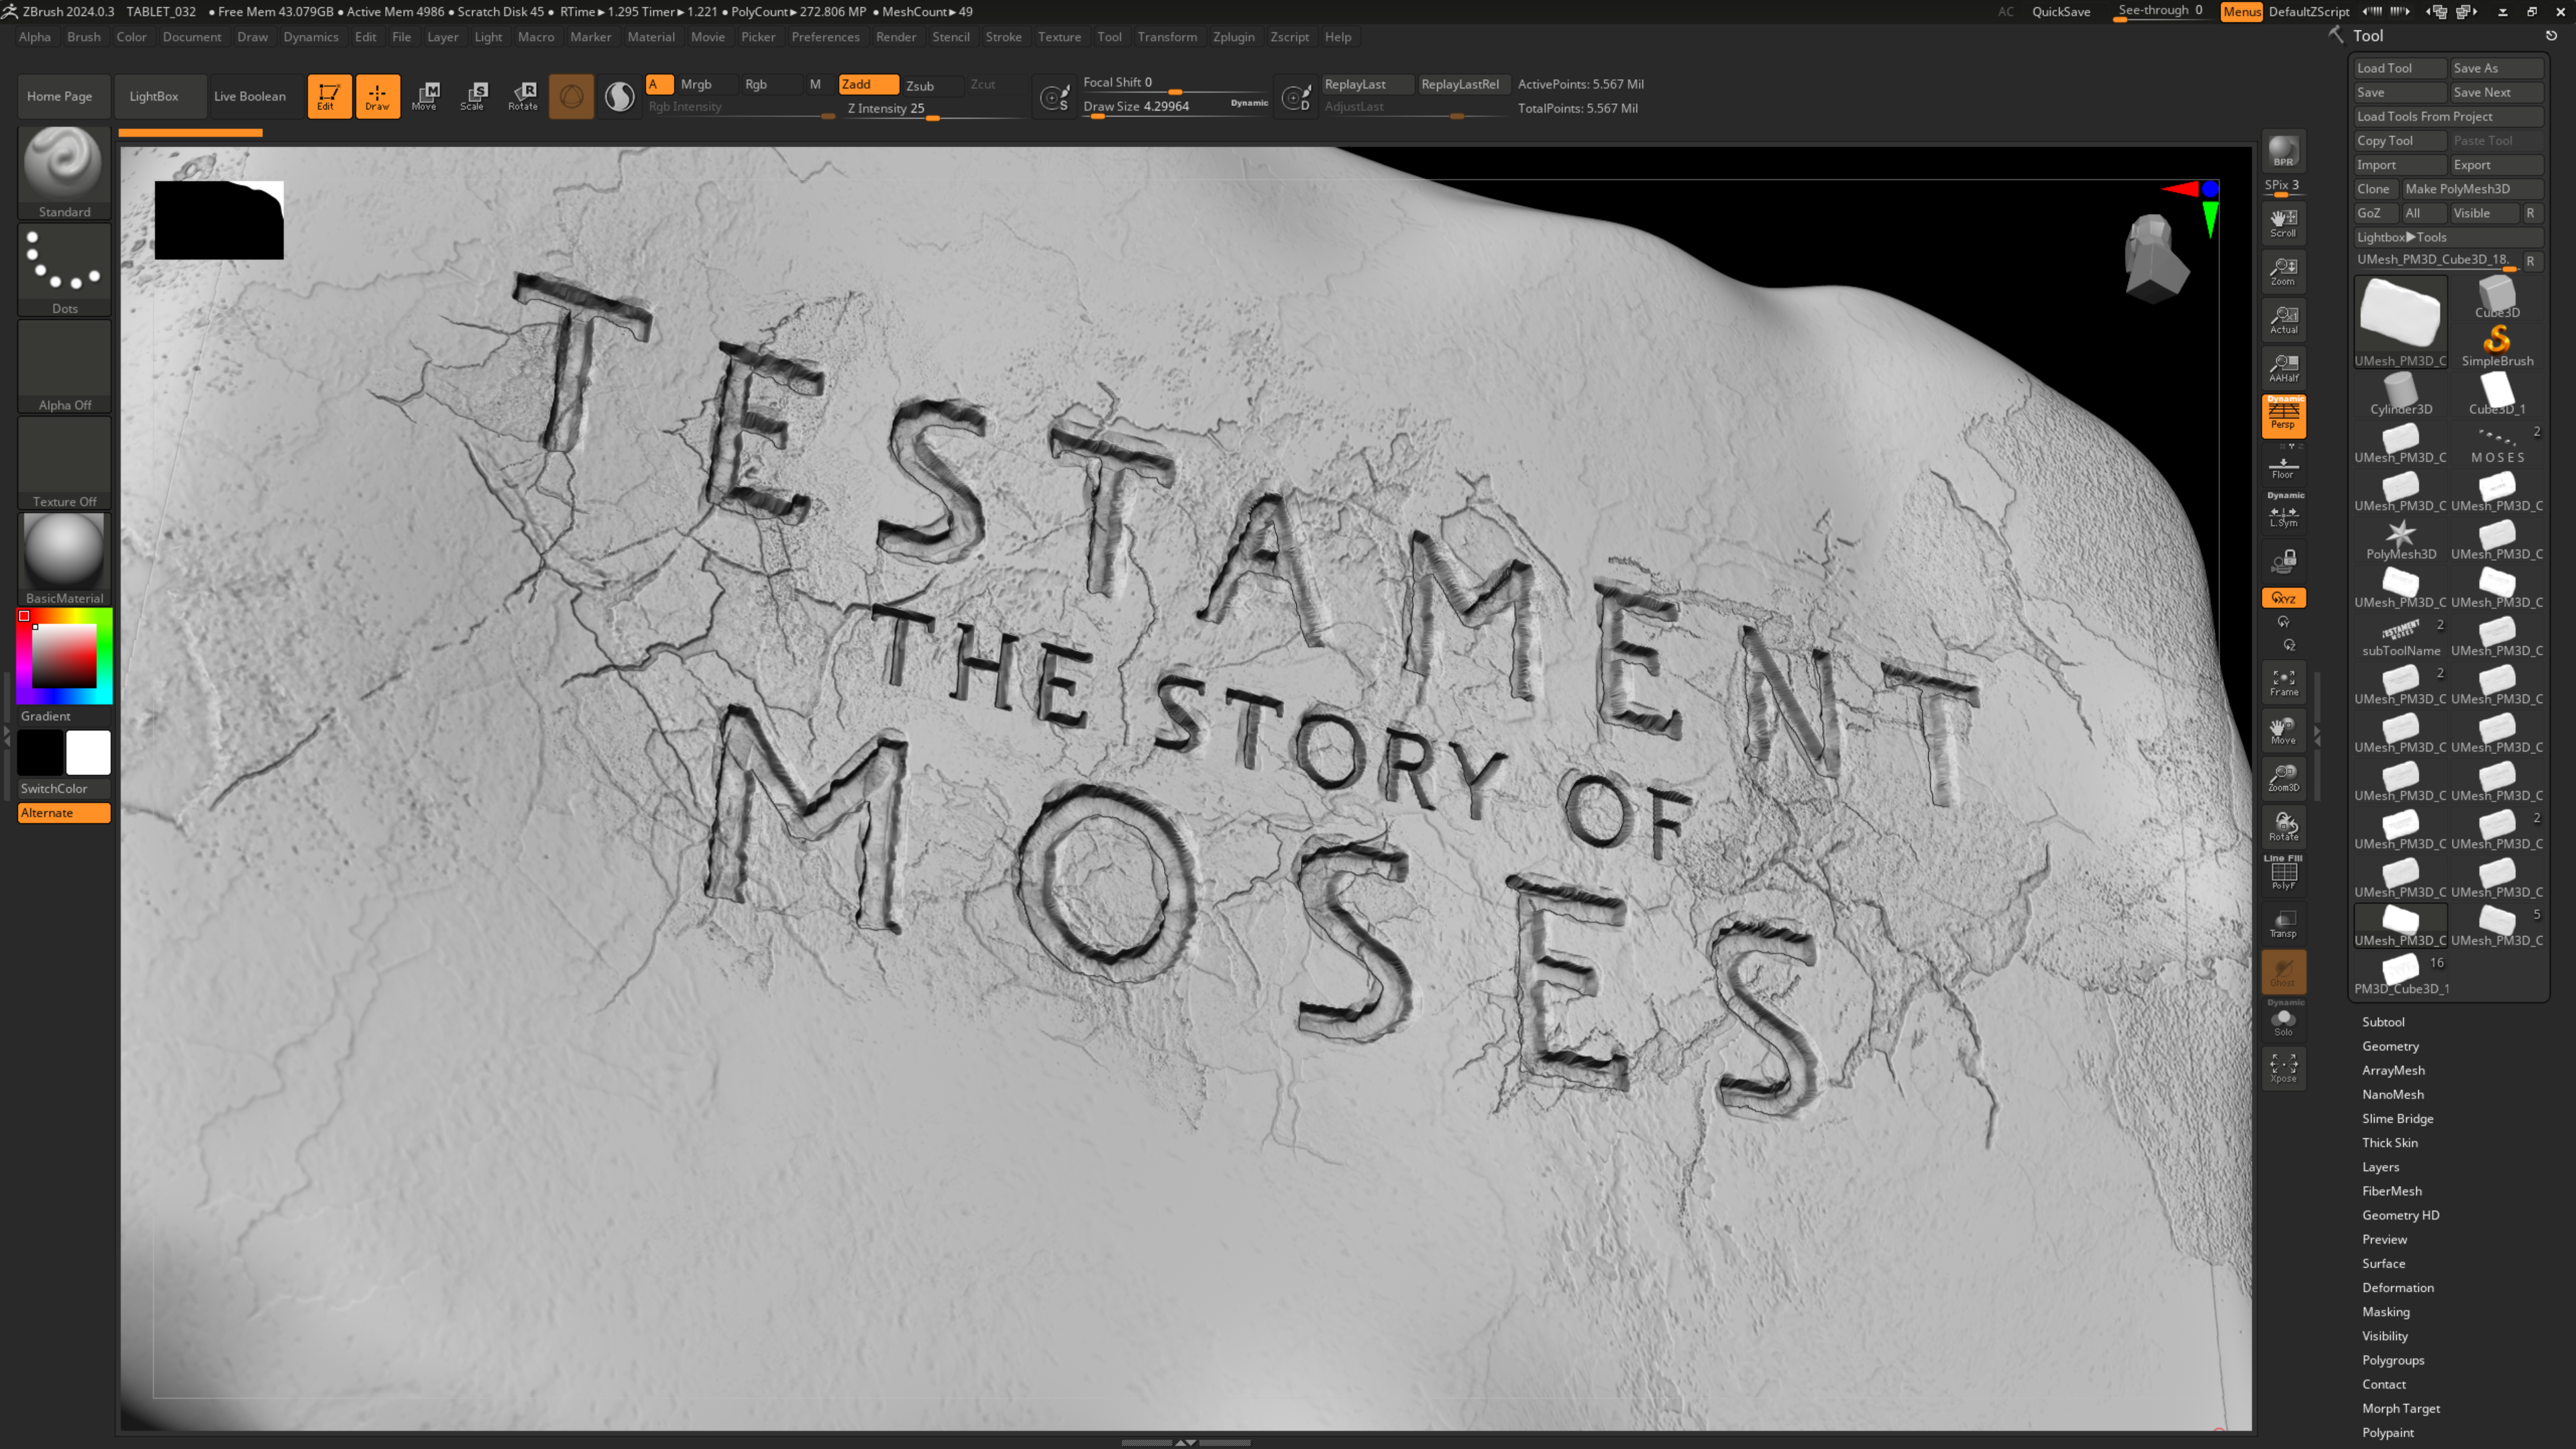Click the Floor grid icon
This screenshot has height=1449, width=2576.
coord(2283,467)
